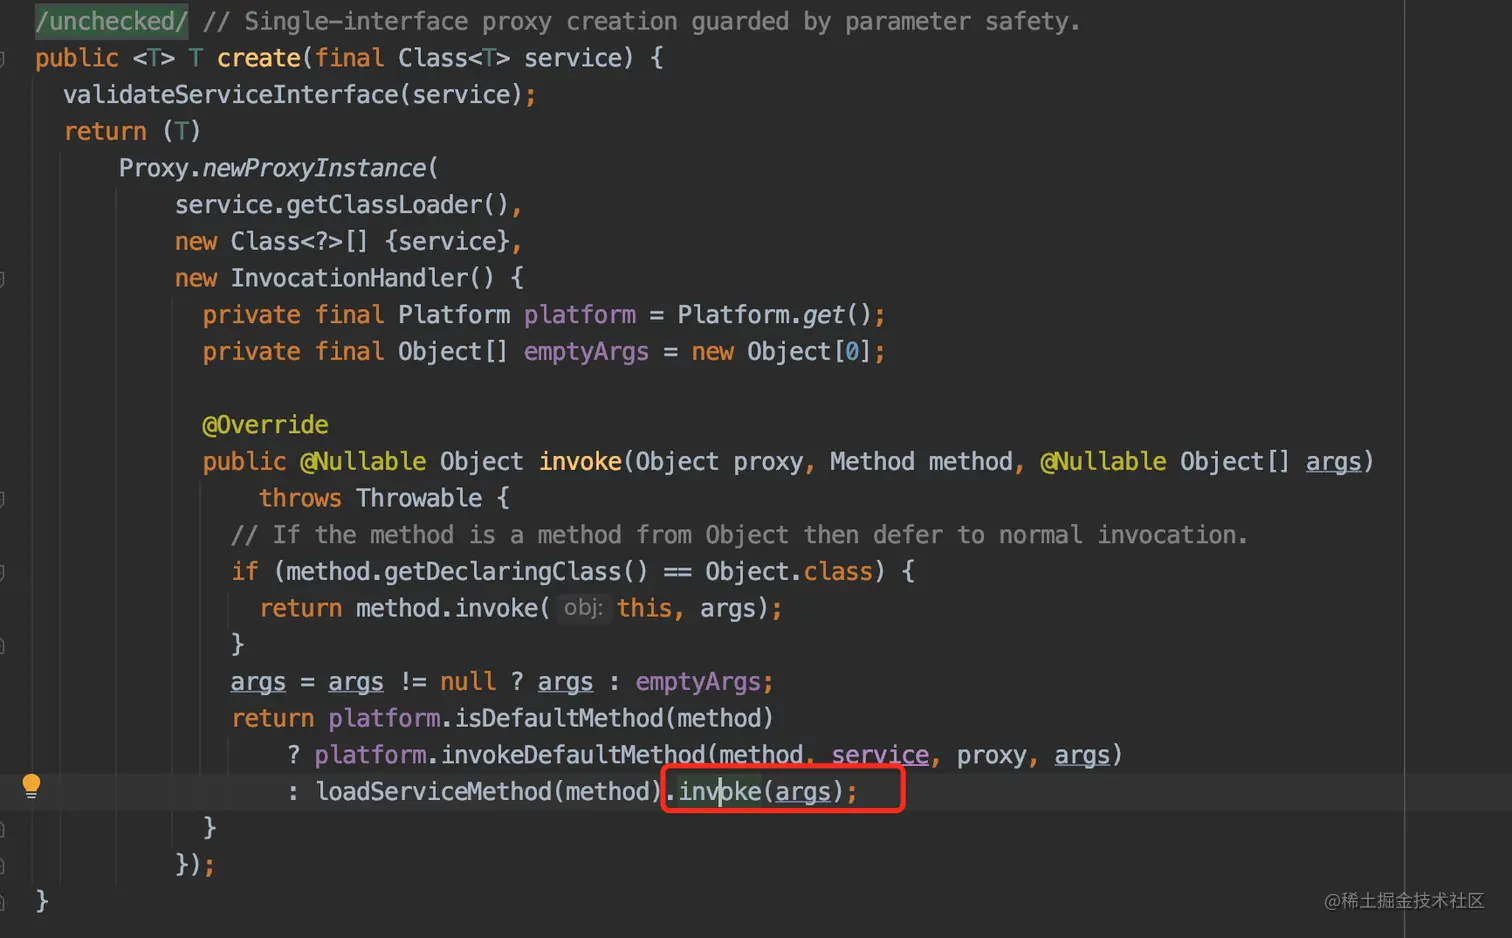Click "newProxyInstance" in the Proxy call
Screen dimensions: 1512x938
pyautogui.click(x=314, y=168)
